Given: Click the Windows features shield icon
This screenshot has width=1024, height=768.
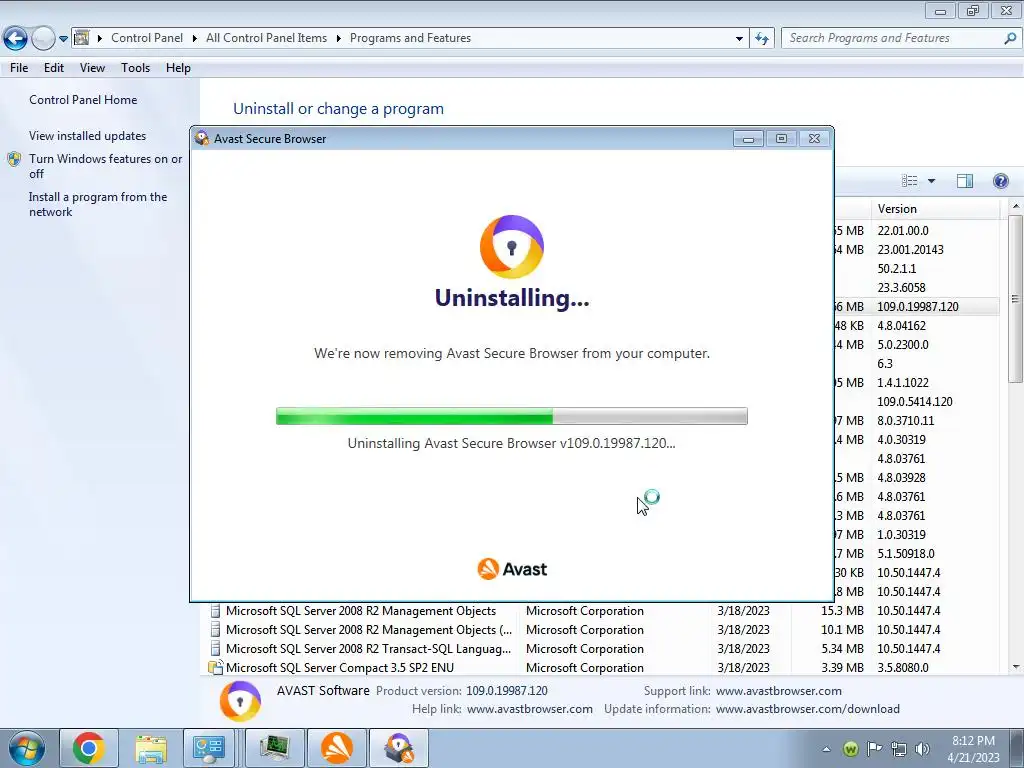Looking at the screenshot, I should click(x=14, y=159).
